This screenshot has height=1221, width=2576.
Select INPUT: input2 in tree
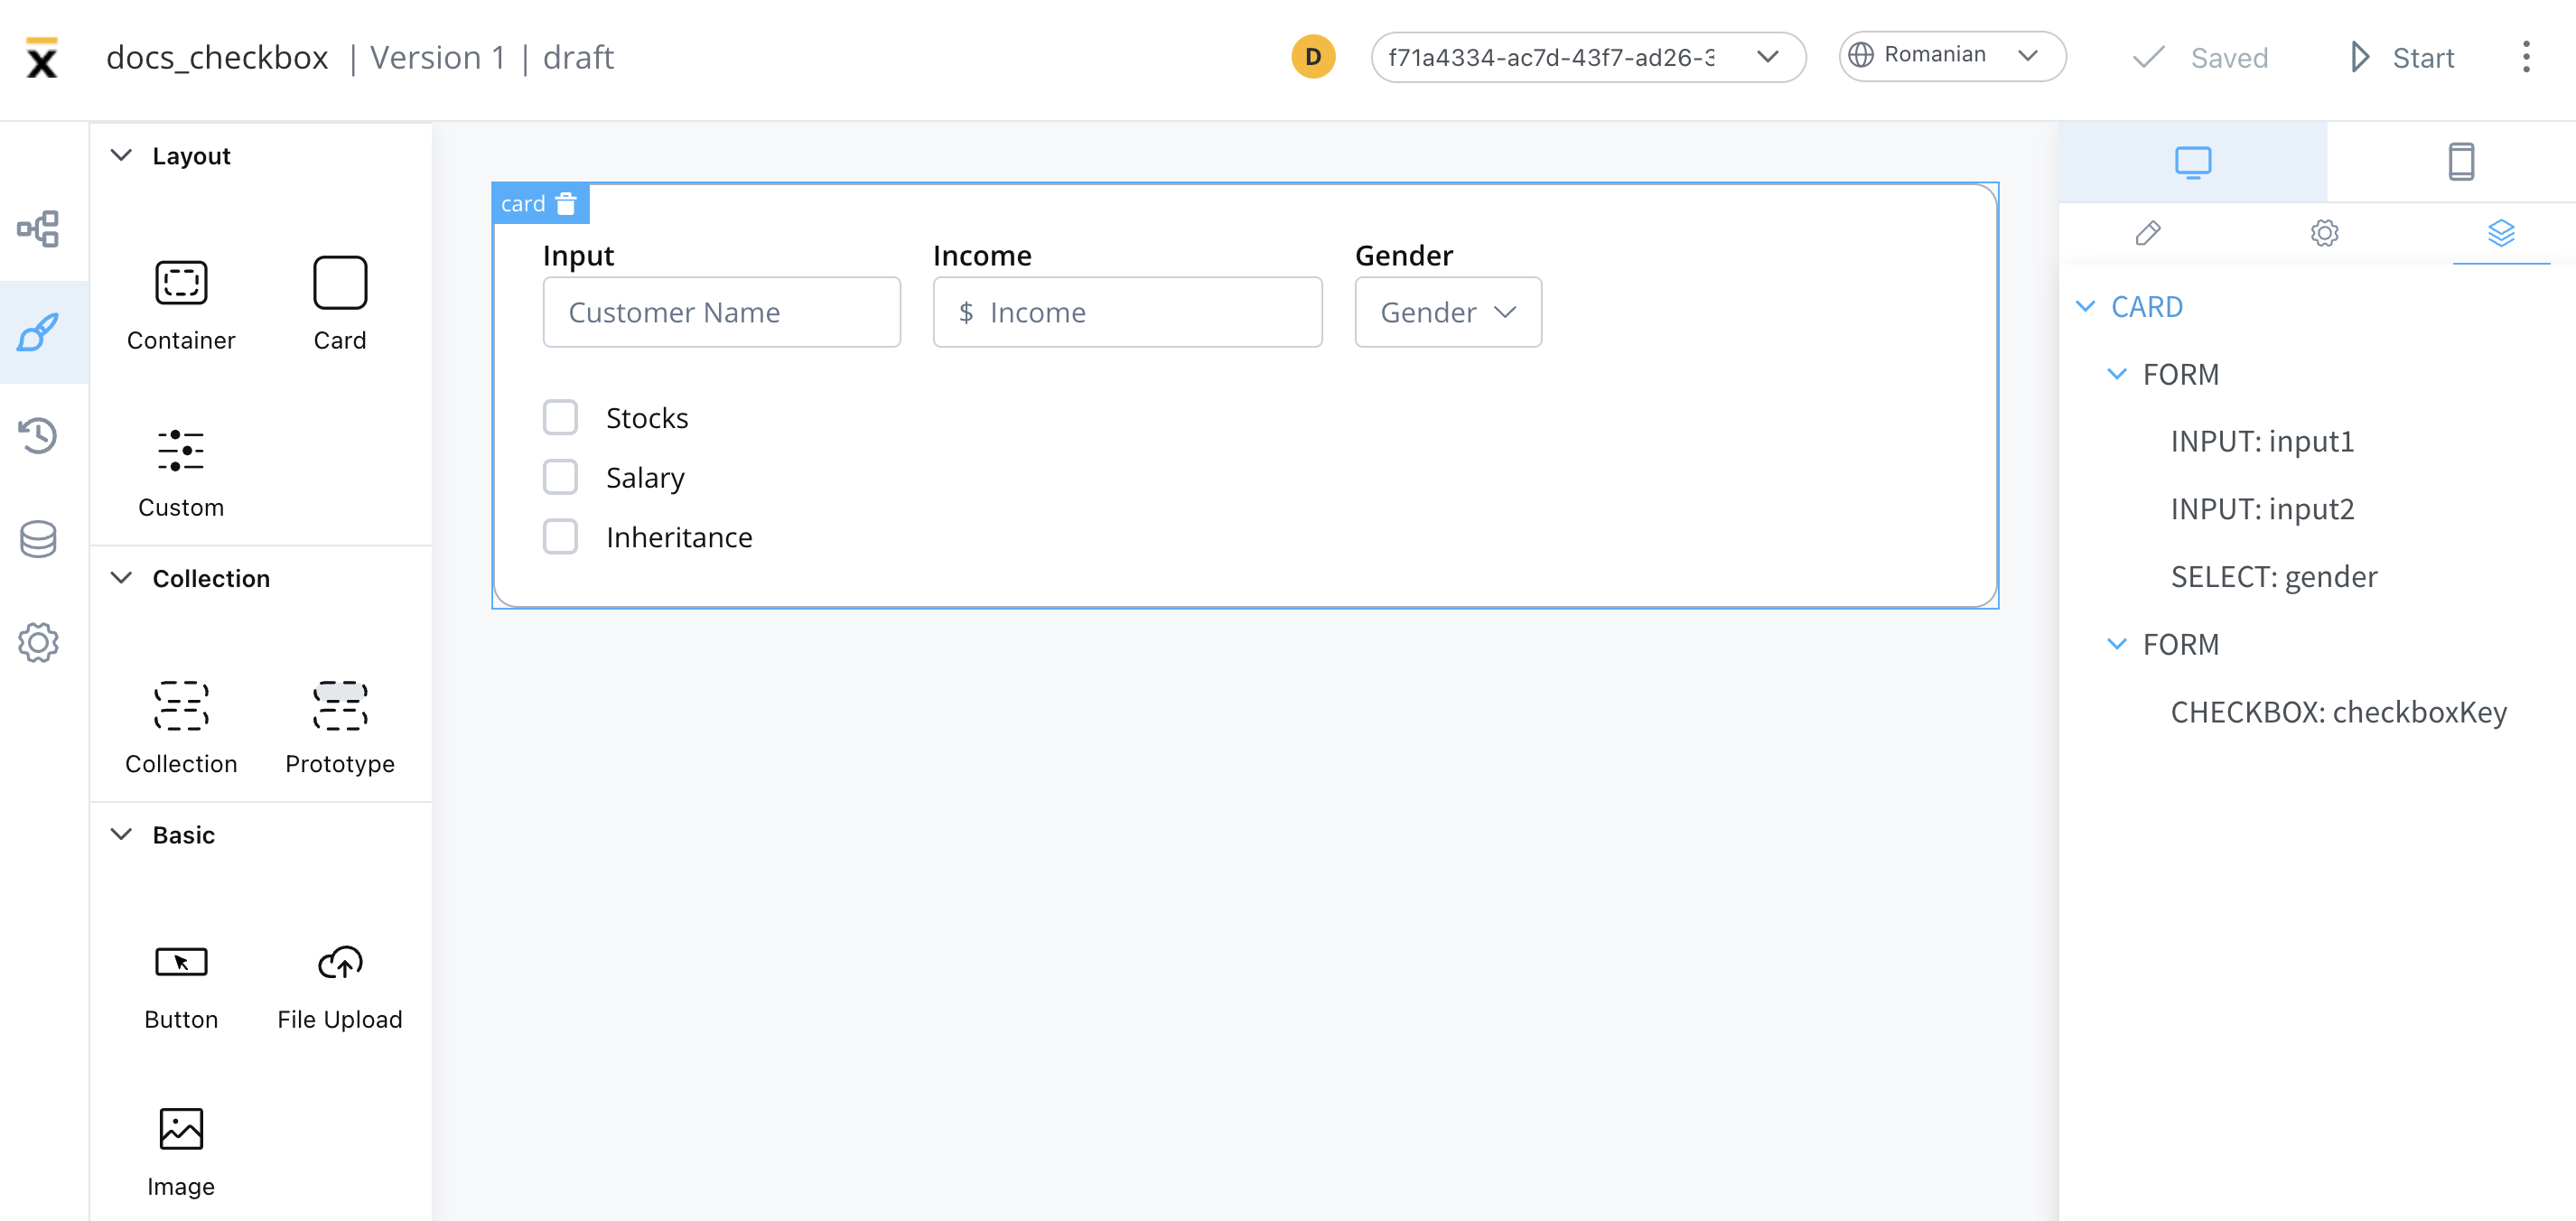(2262, 509)
